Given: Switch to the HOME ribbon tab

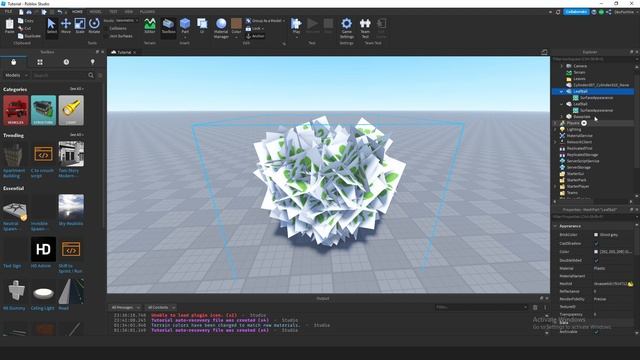Looking at the screenshot, I should tap(77, 12).
